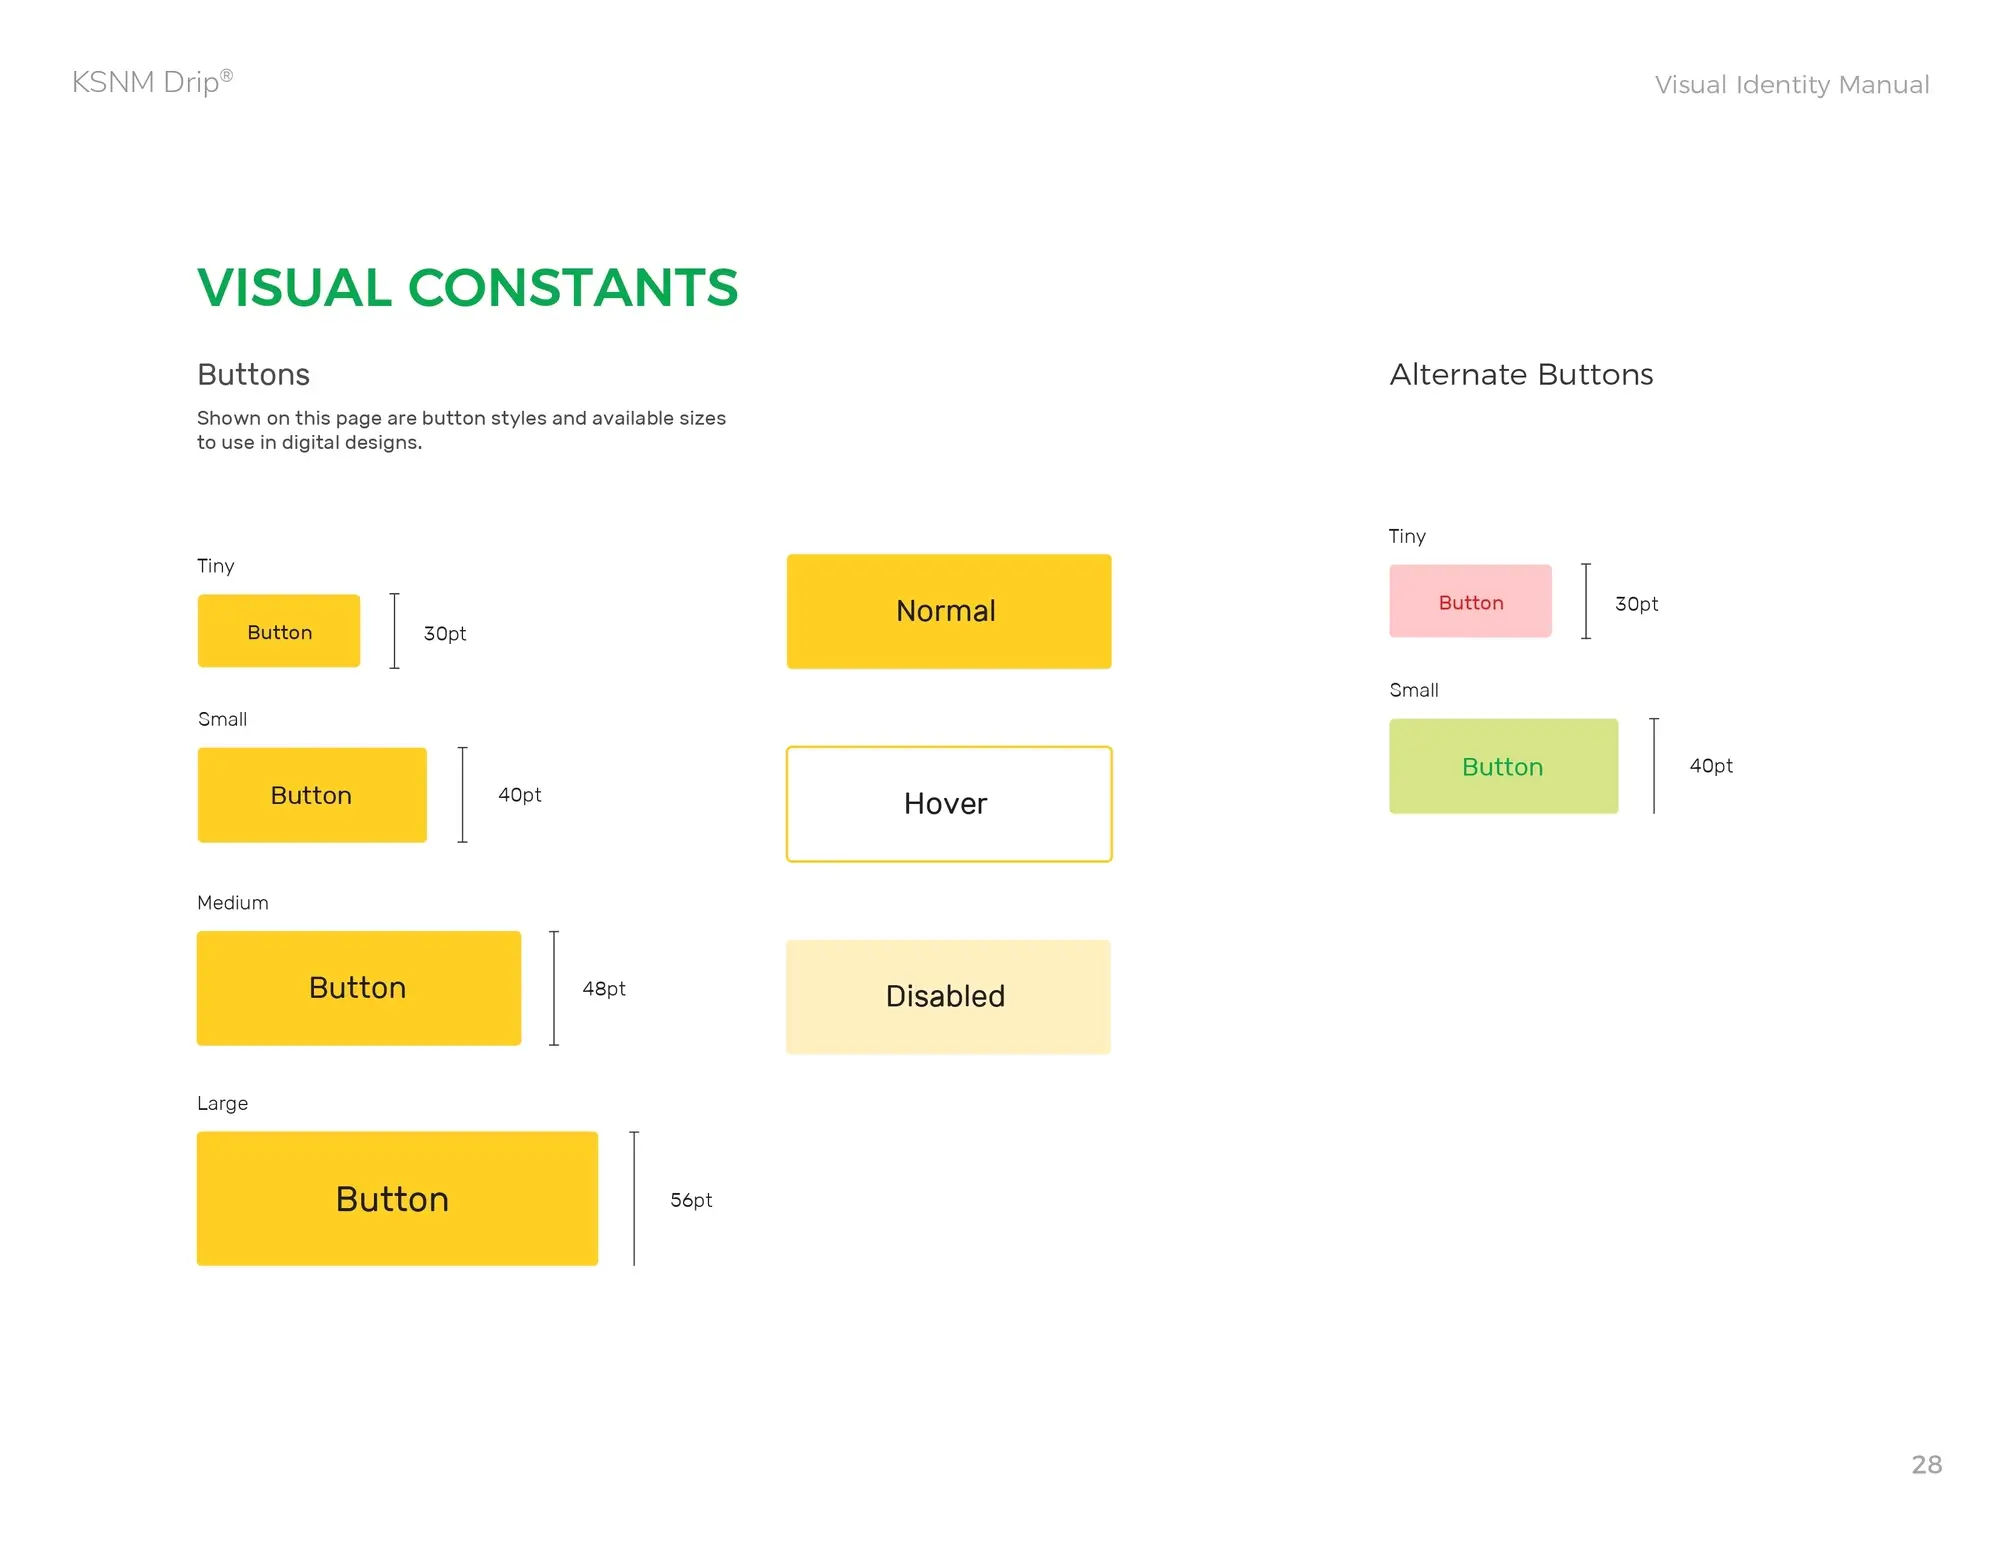This screenshot has height=1545, width=2000.
Task: Click the VISUAL CONSTANTS heading
Action: pyautogui.click(x=467, y=288)
